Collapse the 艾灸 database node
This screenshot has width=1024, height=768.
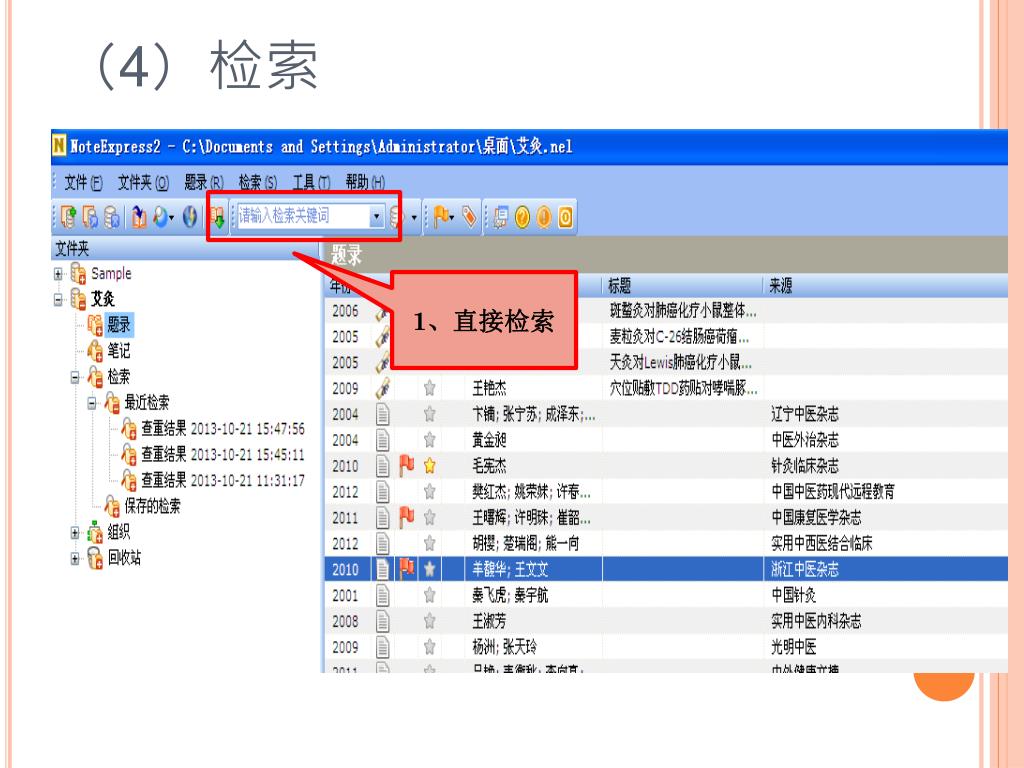58,300
